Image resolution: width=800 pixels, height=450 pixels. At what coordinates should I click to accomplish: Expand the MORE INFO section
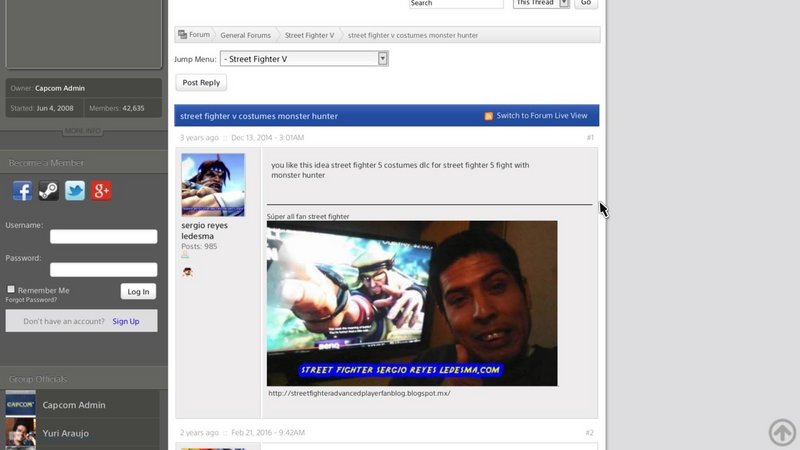click(83, 131)
